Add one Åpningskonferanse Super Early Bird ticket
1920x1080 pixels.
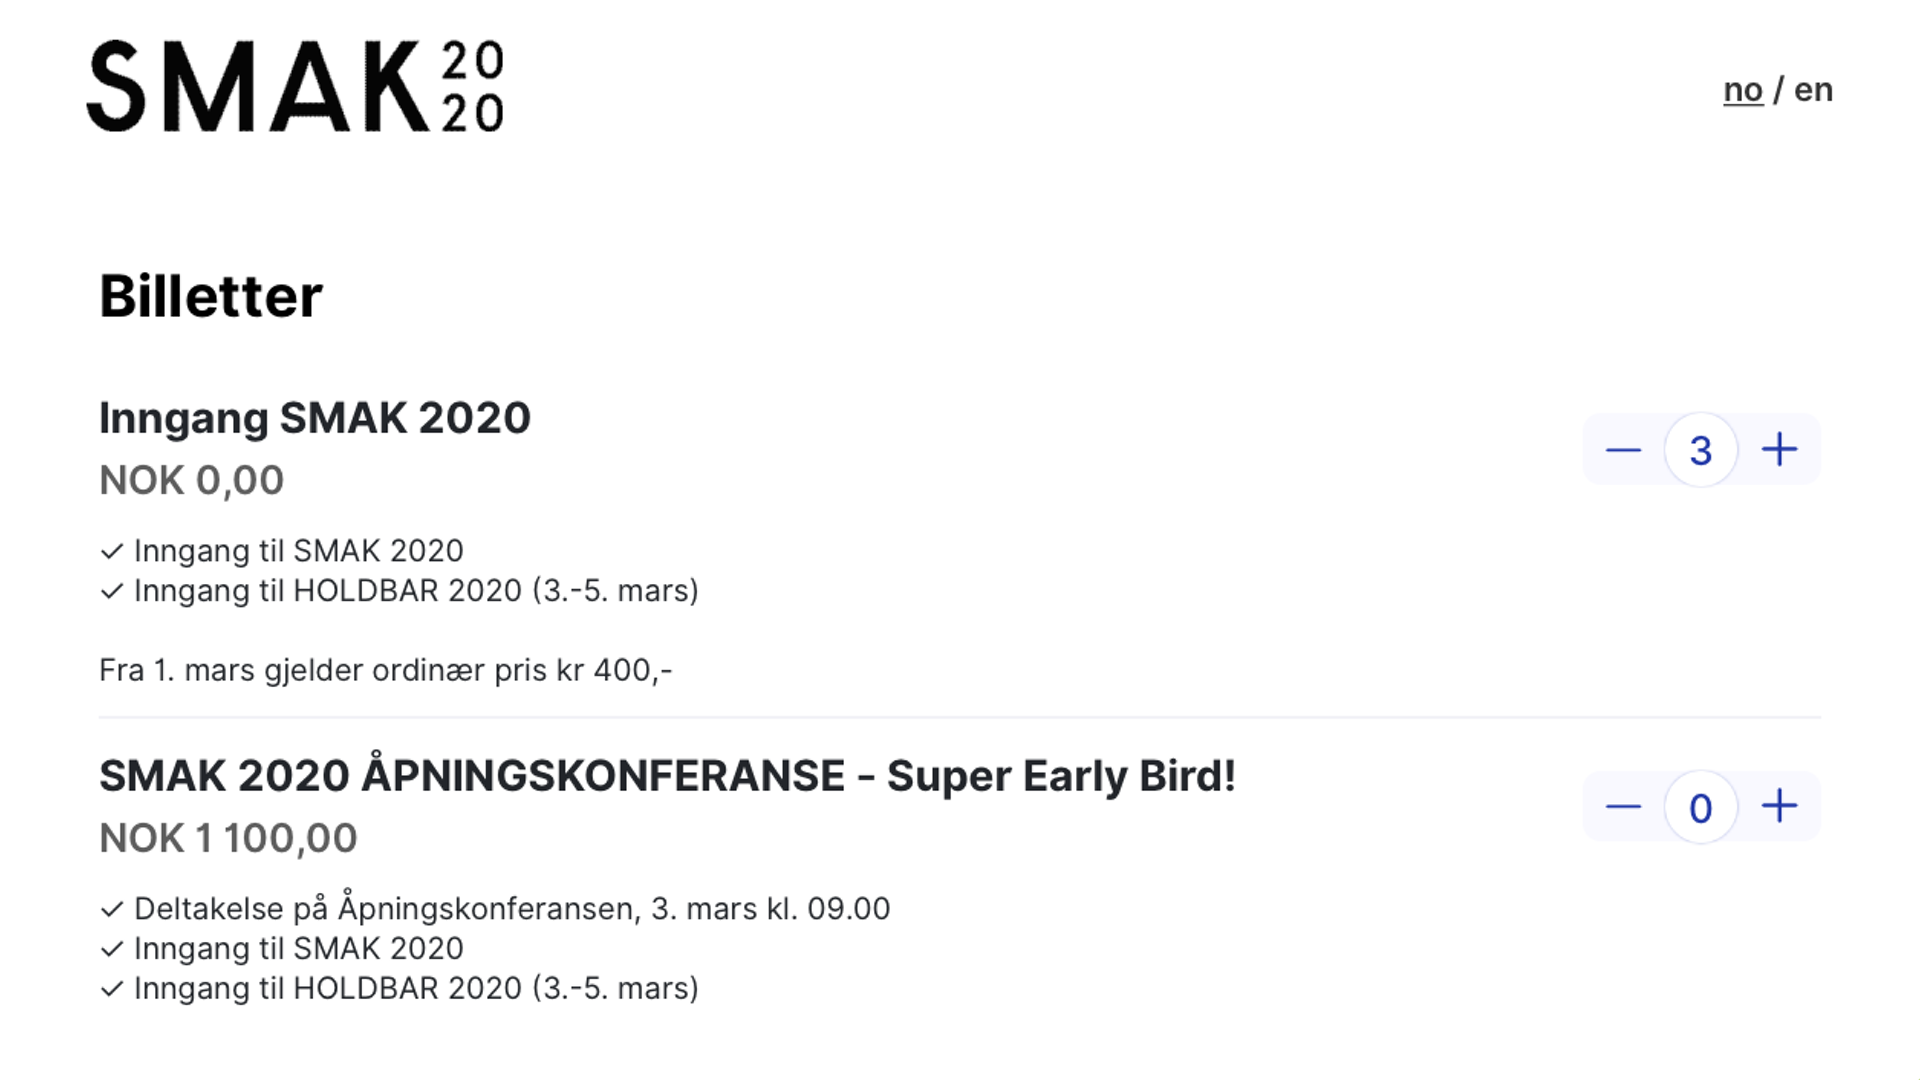pyautogui.click(x=1779, y=806)
